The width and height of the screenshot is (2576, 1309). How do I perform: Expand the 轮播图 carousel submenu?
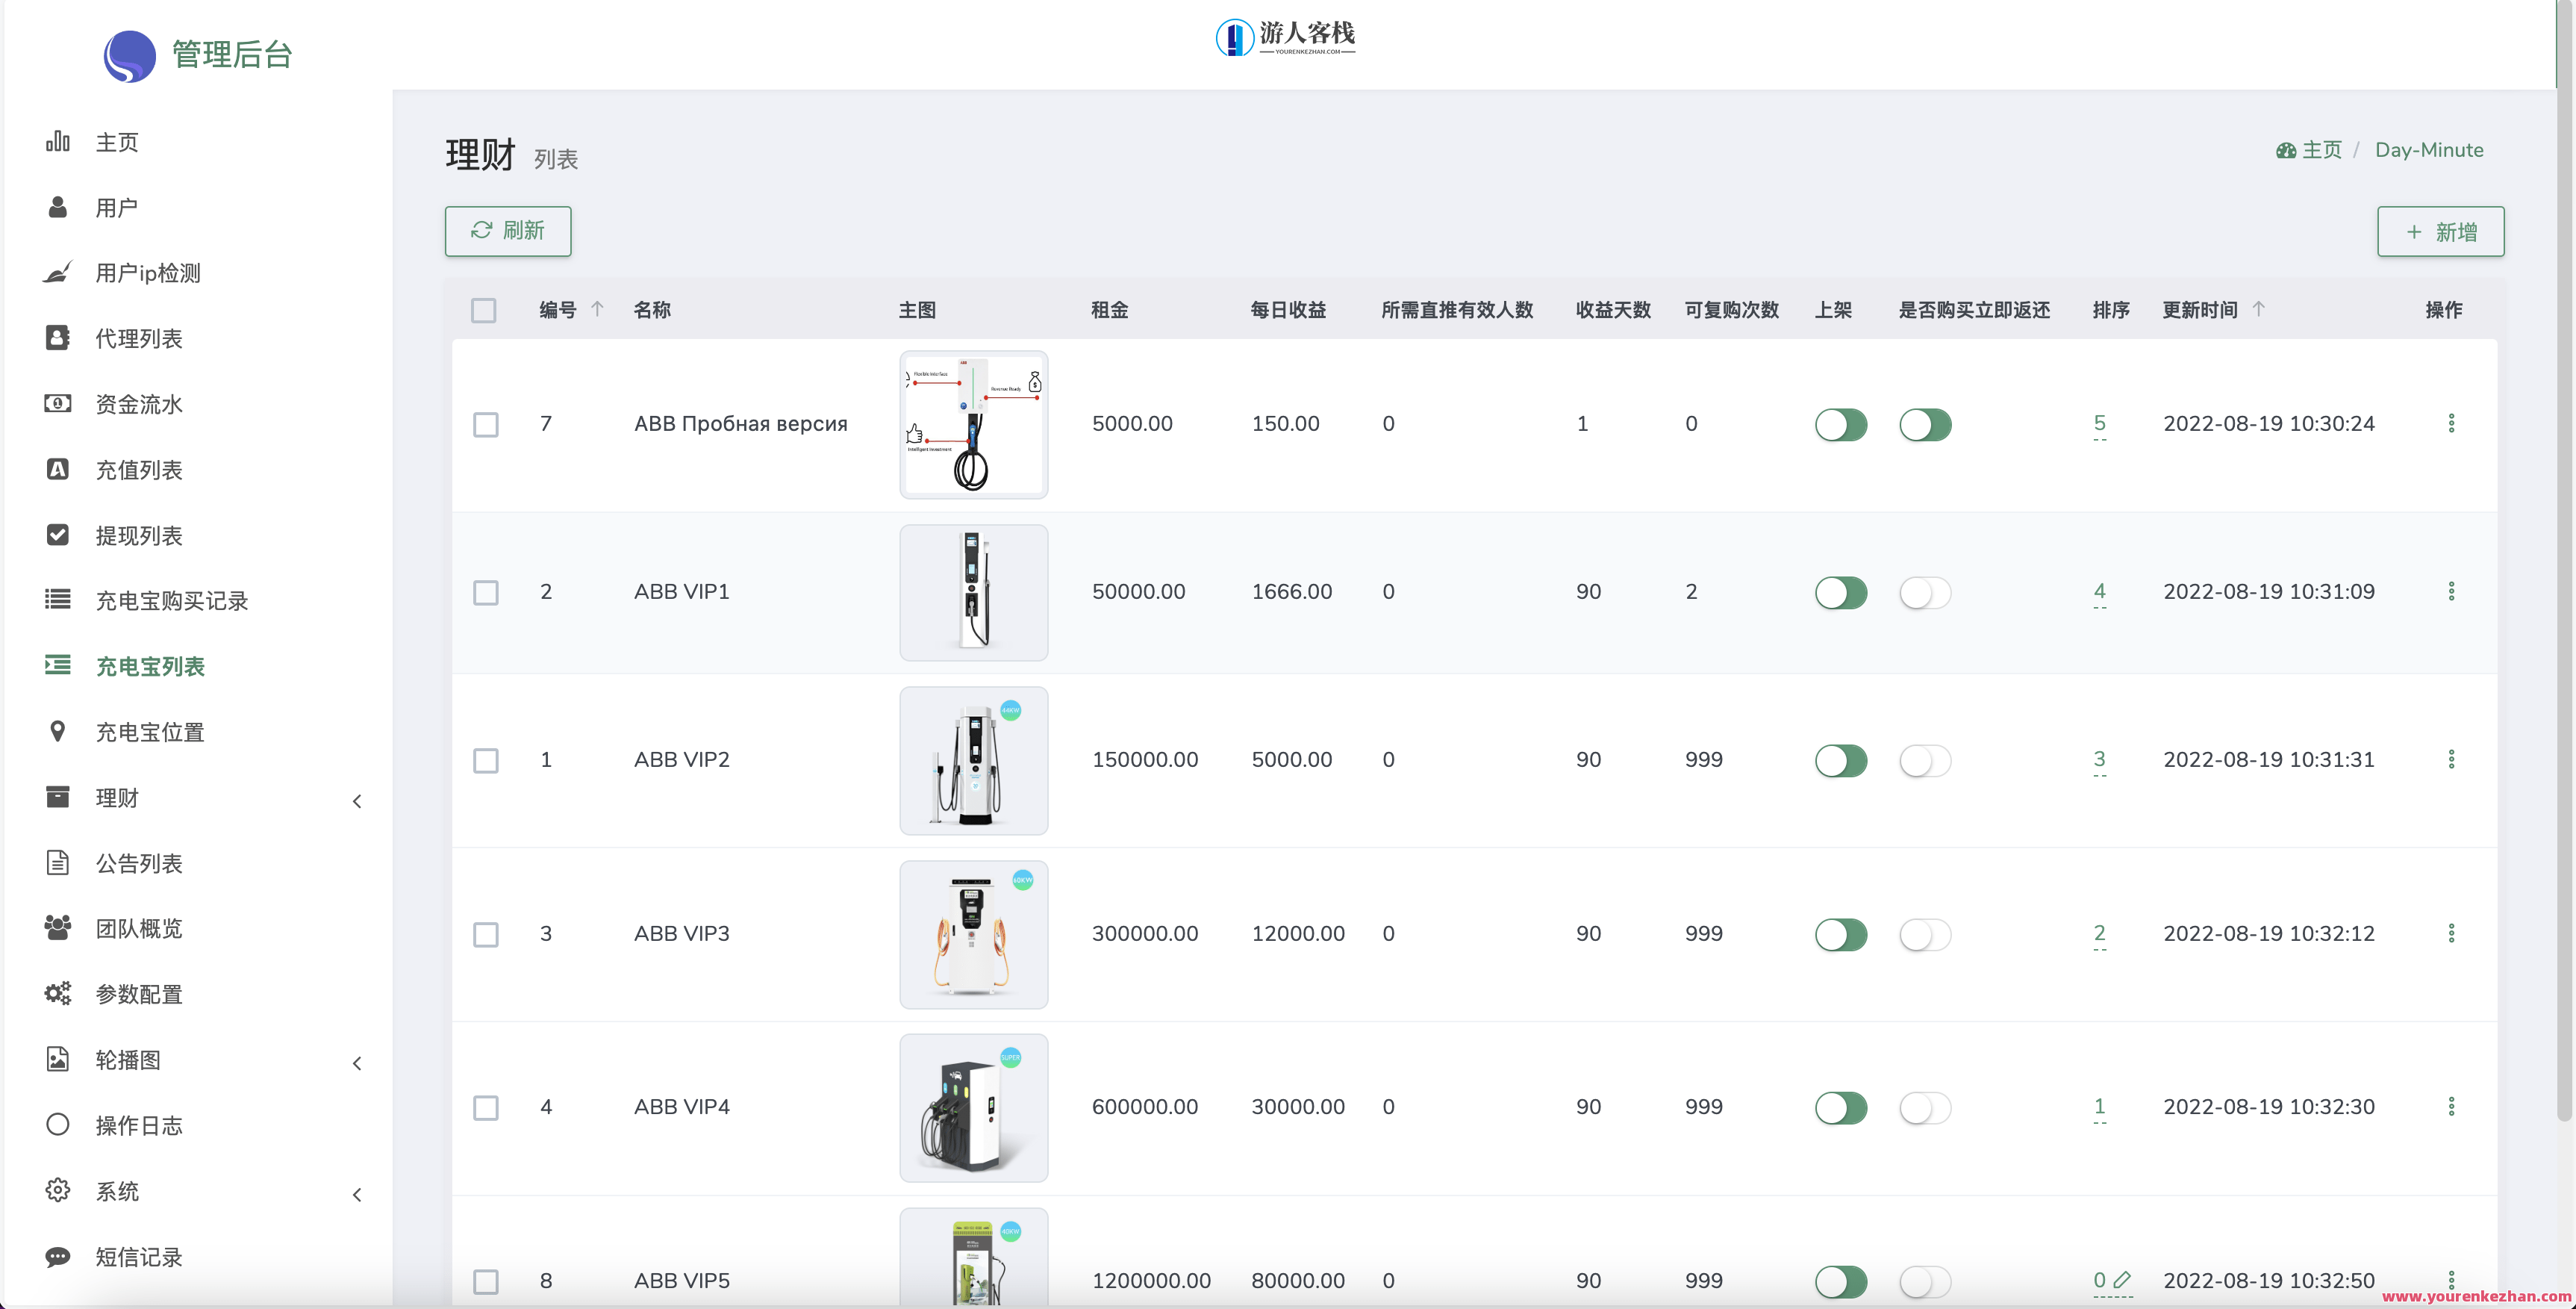click(357, 1063)
